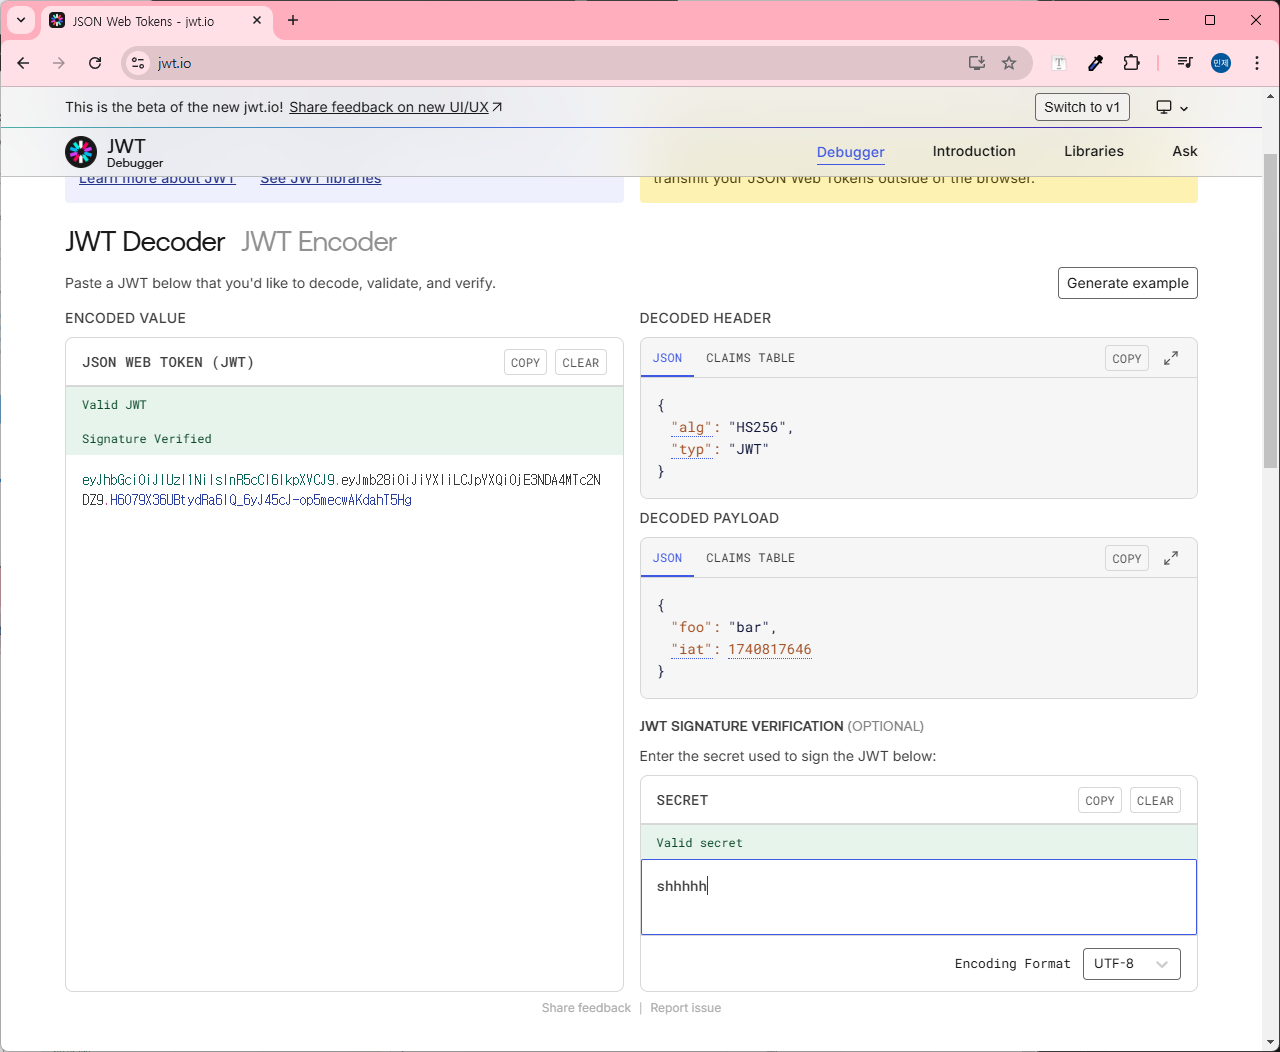Open the theme selector monitor dropdown

[1172, 107]
